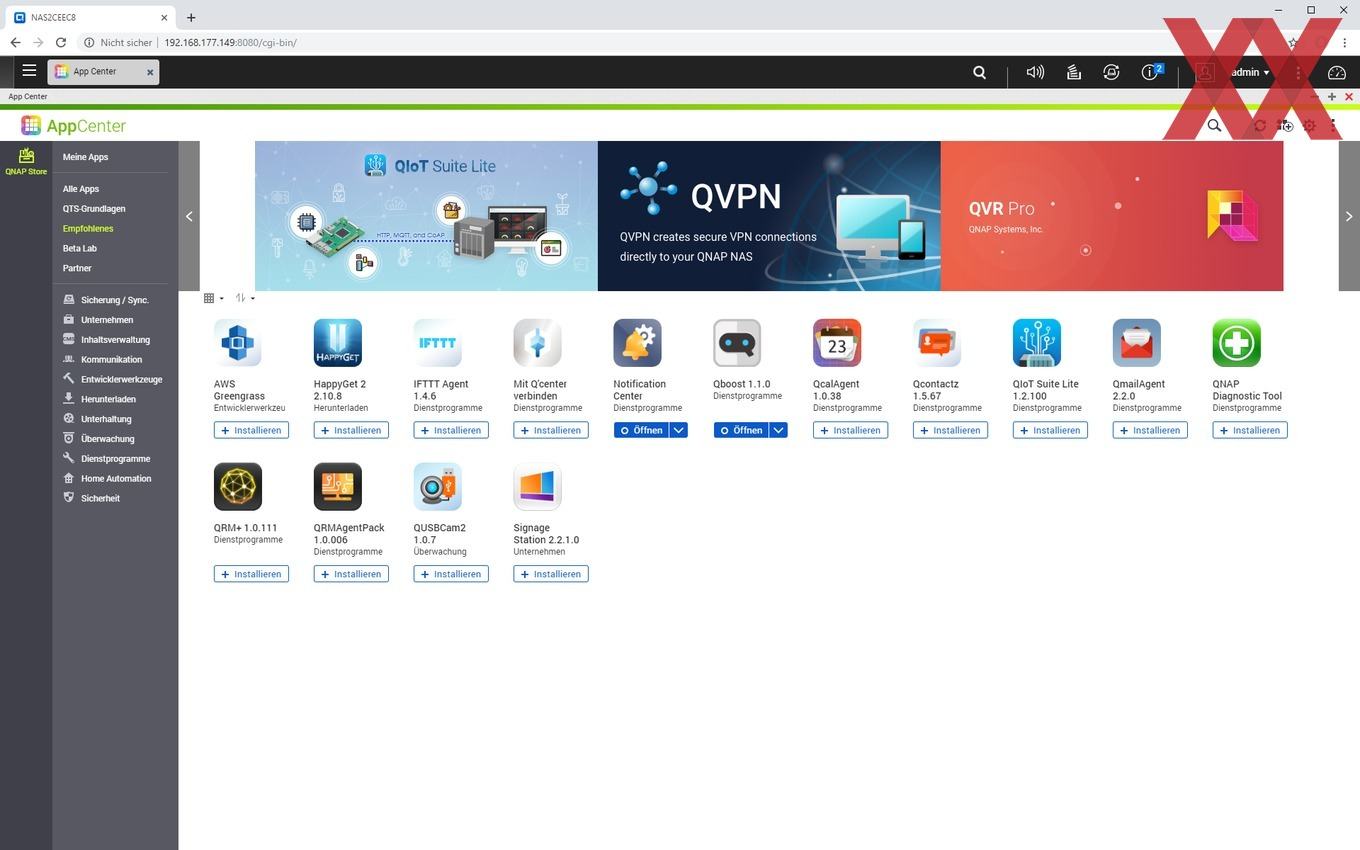This screenshot has height=850, width=1360.
Task: Select Alle Apps in sidebar
Action: pyautogui.click(x=81, y=189)
